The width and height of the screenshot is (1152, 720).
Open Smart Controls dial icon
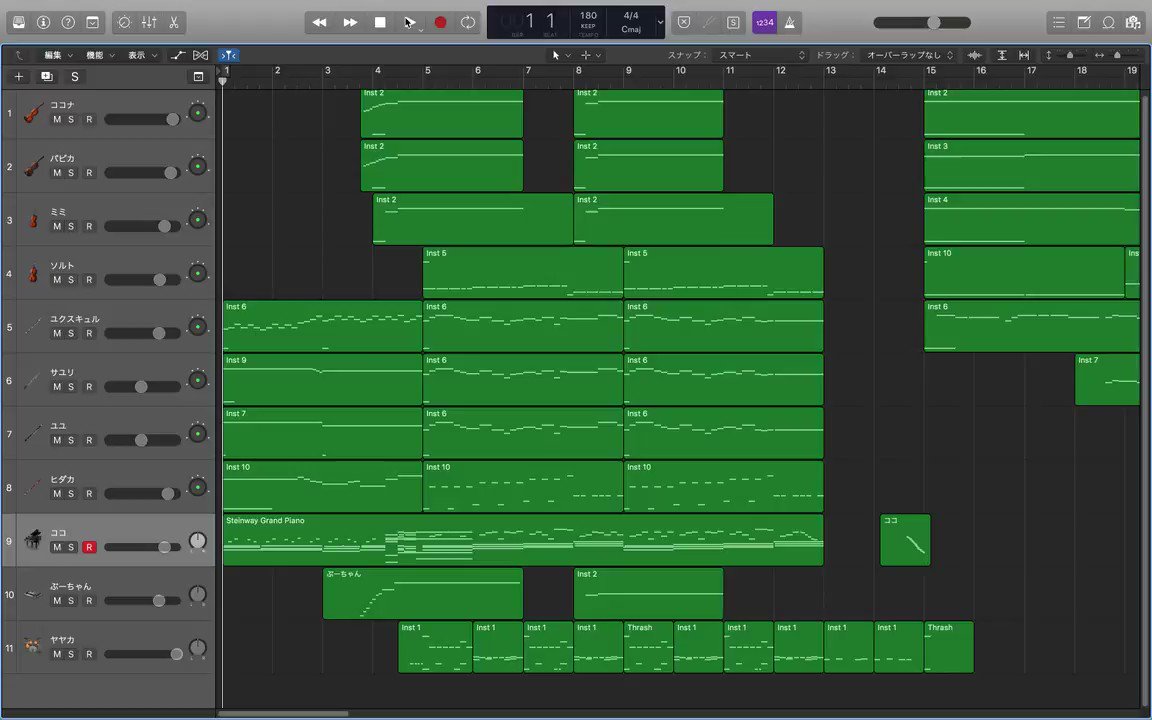pos(124,22)
